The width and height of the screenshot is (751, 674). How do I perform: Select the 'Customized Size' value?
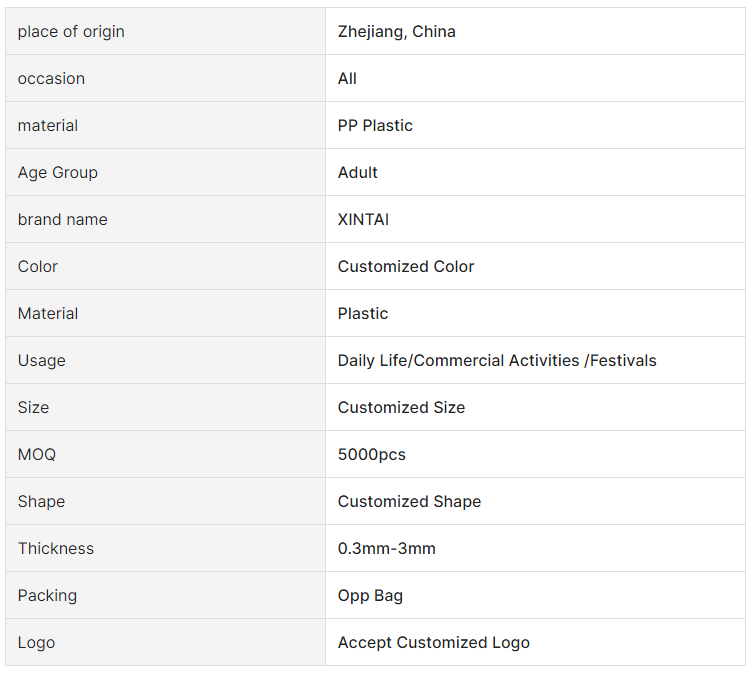point(401,407)
